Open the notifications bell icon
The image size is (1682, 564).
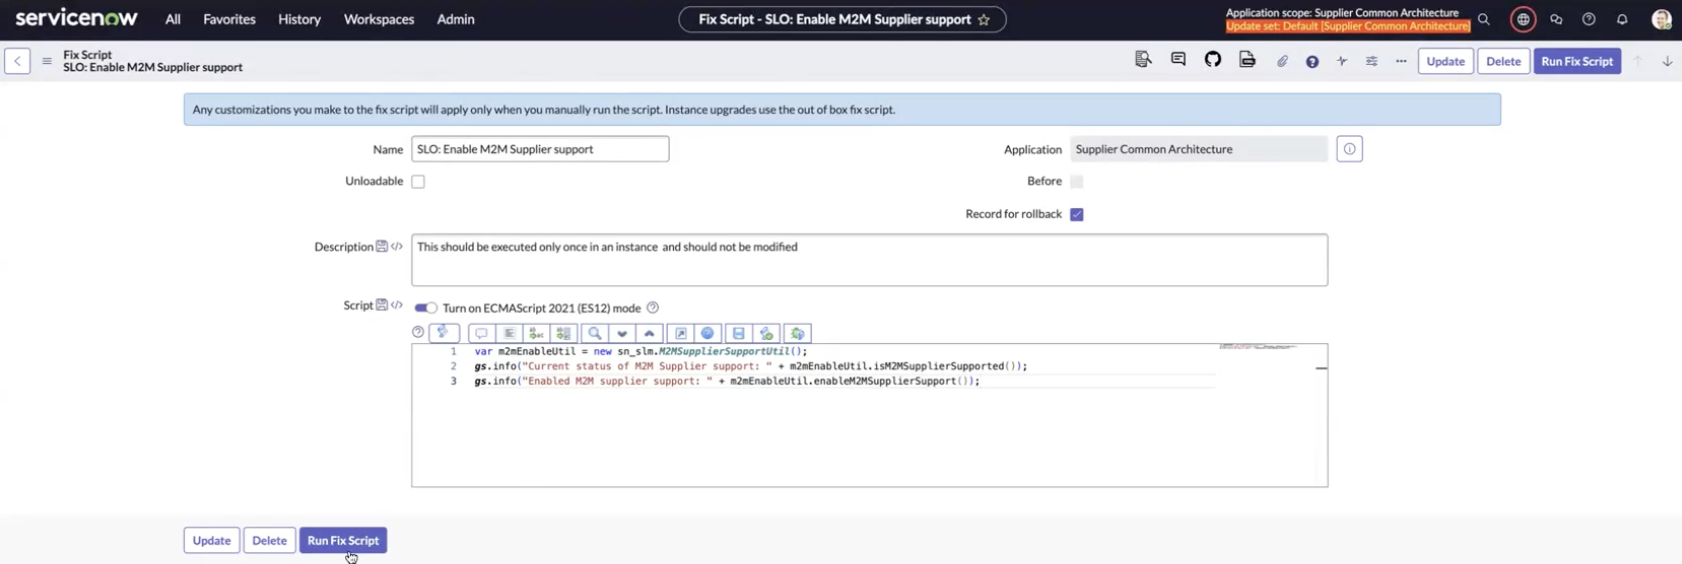[x=1622, y=19]
